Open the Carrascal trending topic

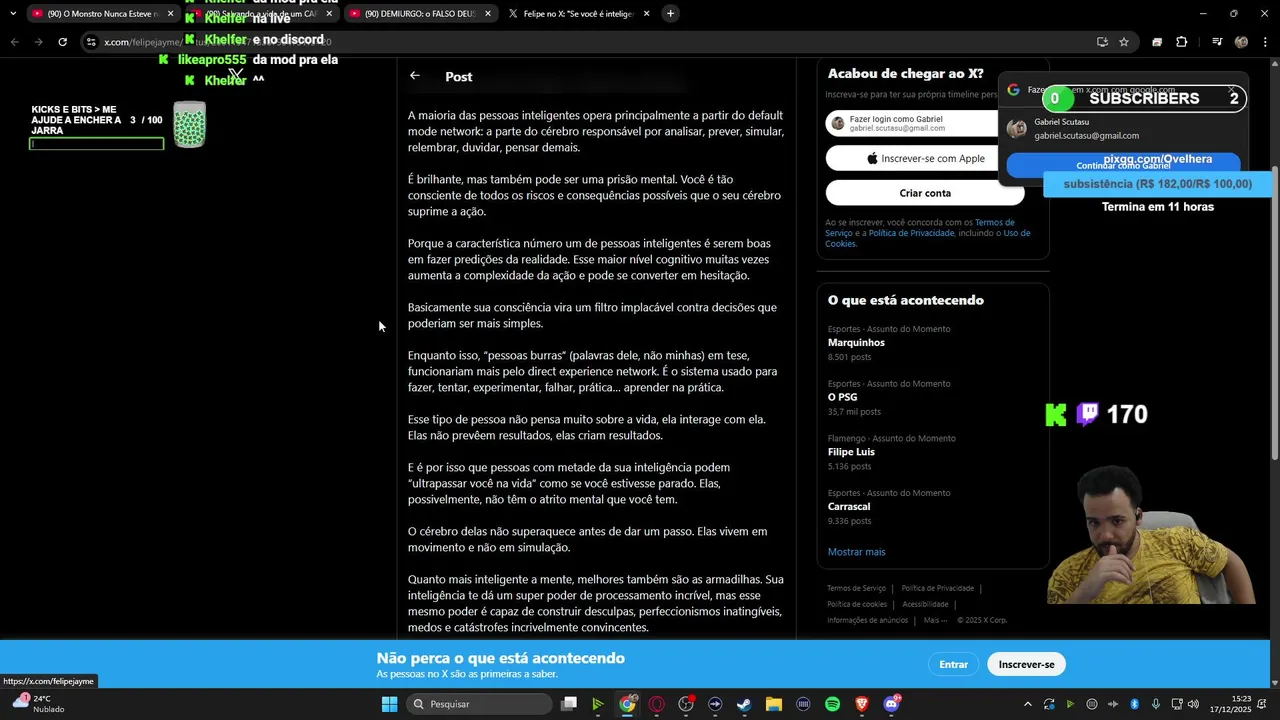pos(932,507)
